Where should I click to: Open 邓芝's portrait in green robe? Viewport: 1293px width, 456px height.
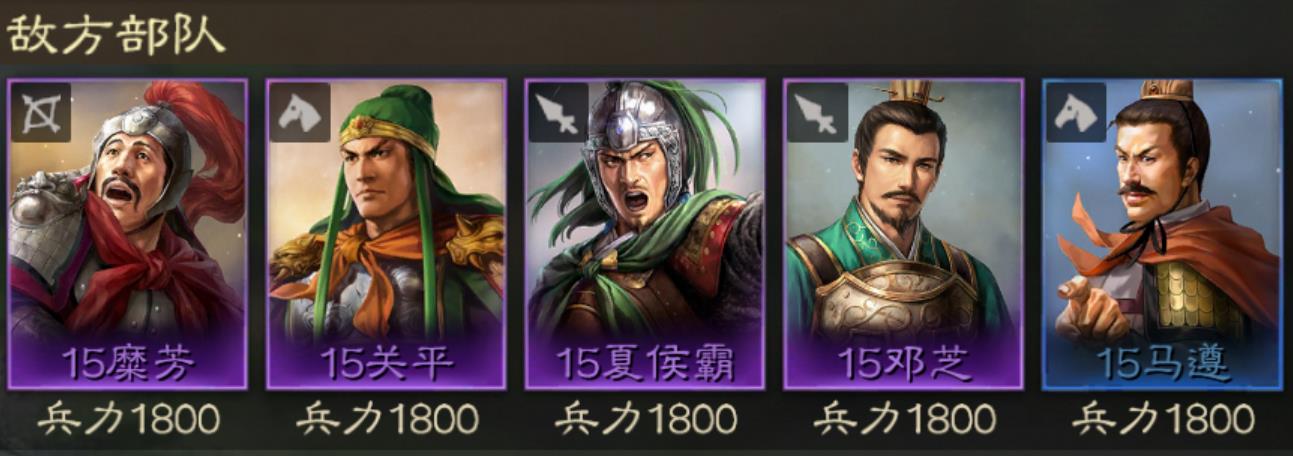click(x=904, y=234)
